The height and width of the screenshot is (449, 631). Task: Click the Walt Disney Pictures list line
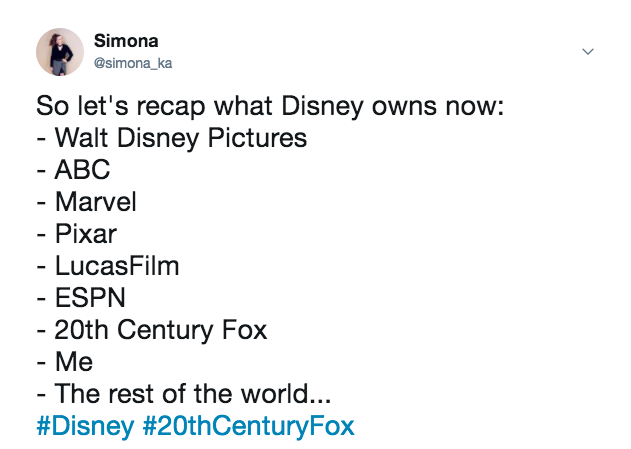click(x=172, y=138)
